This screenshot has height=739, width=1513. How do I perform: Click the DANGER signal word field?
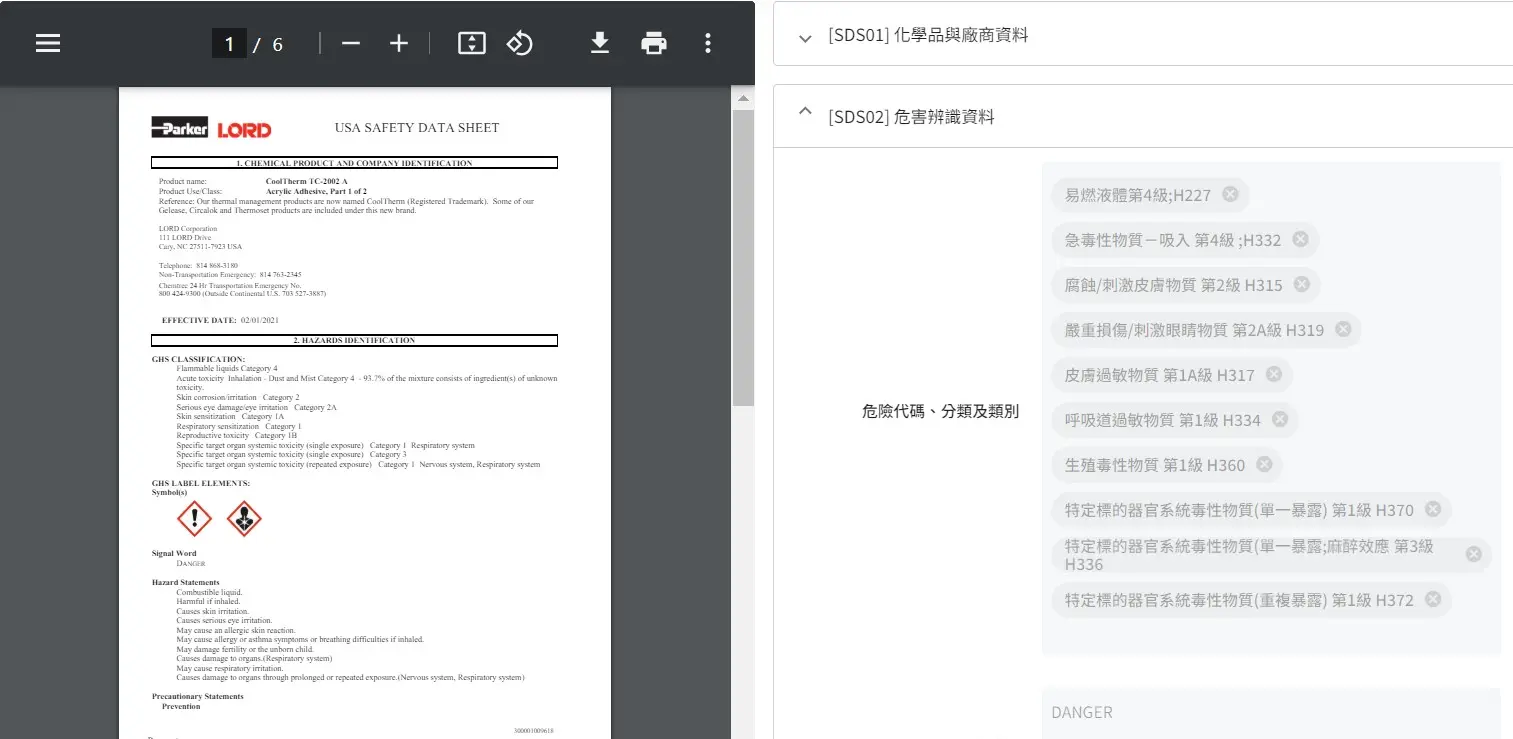coord(1270,712)
